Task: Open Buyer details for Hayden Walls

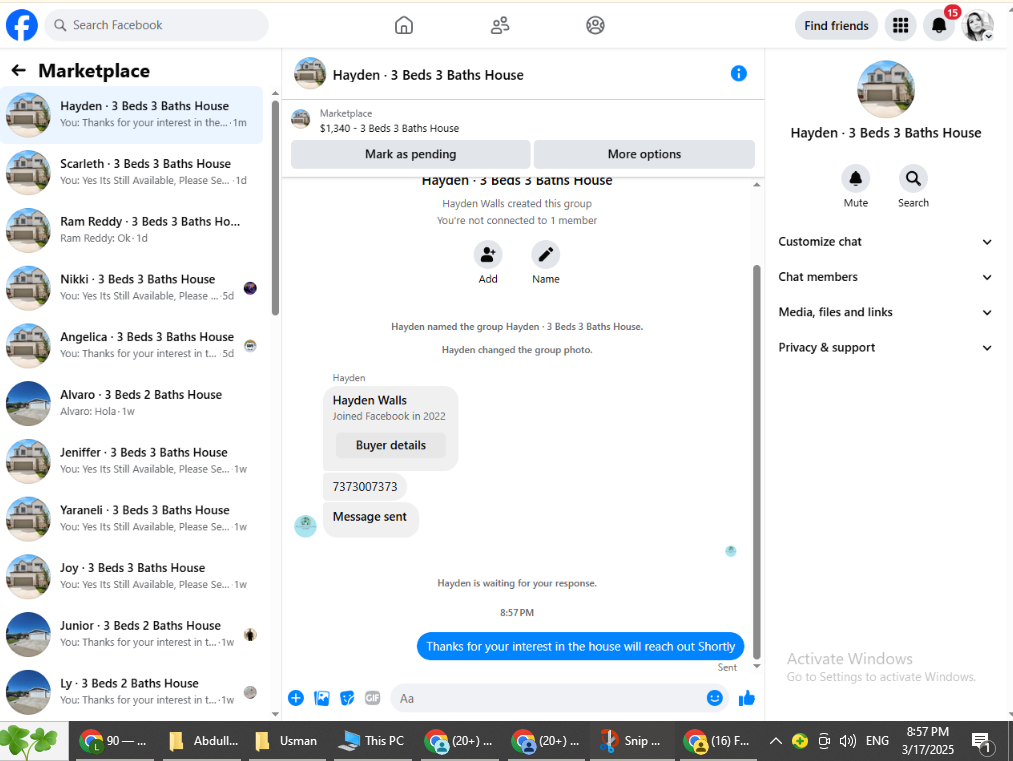Action: [391, 445]
